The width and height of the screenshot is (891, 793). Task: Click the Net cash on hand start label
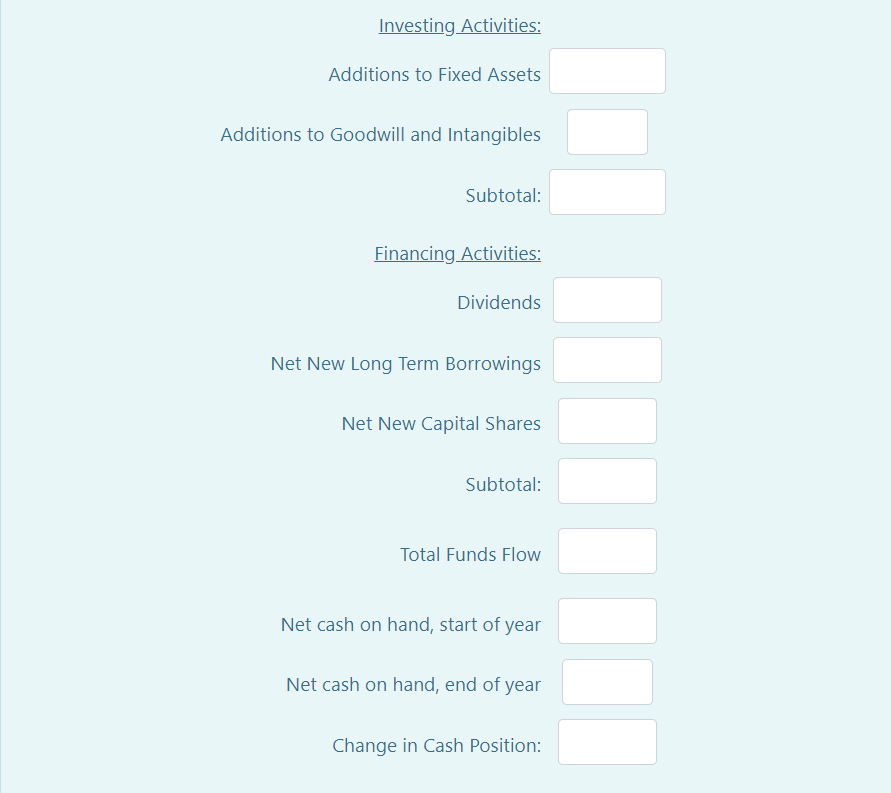(x=410, y=624)
